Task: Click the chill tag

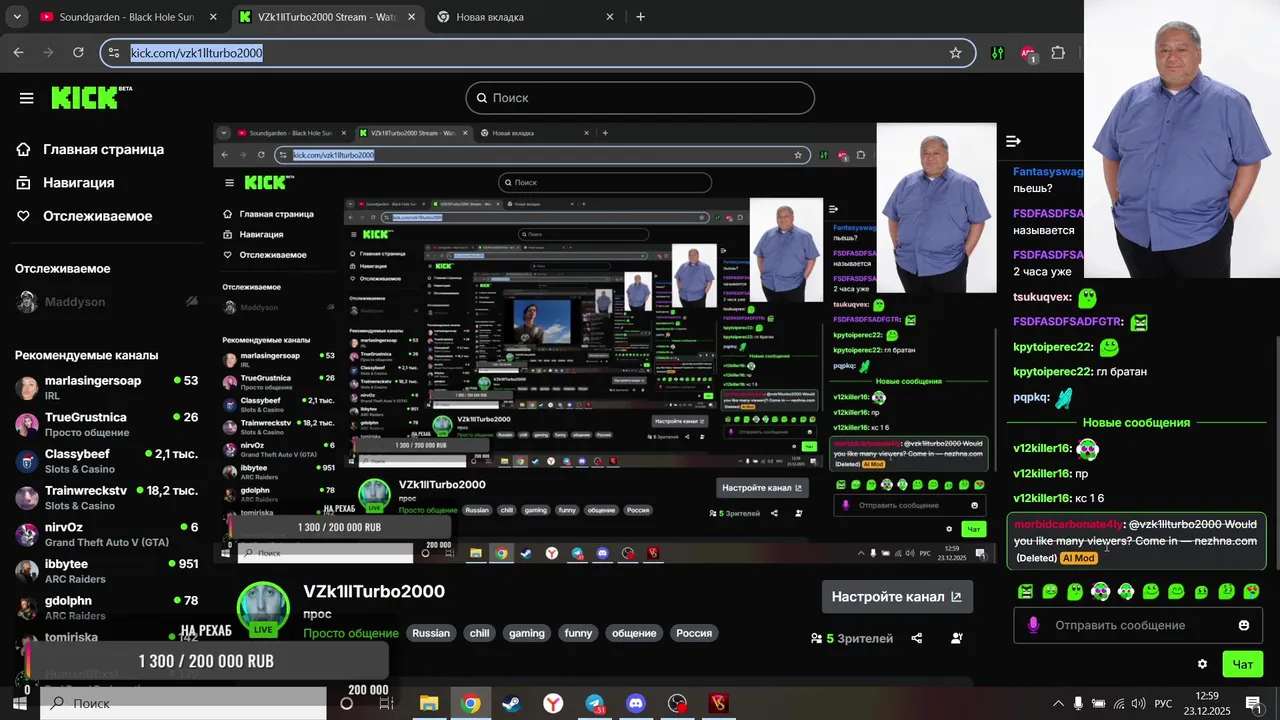Action: pos(480,633)
